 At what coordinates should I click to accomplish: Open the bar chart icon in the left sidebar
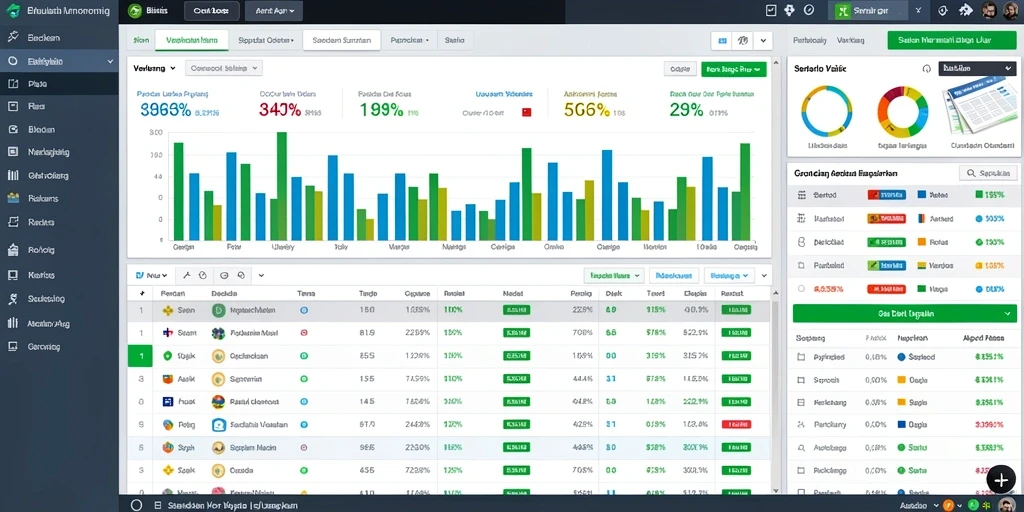tap(12, 175)
